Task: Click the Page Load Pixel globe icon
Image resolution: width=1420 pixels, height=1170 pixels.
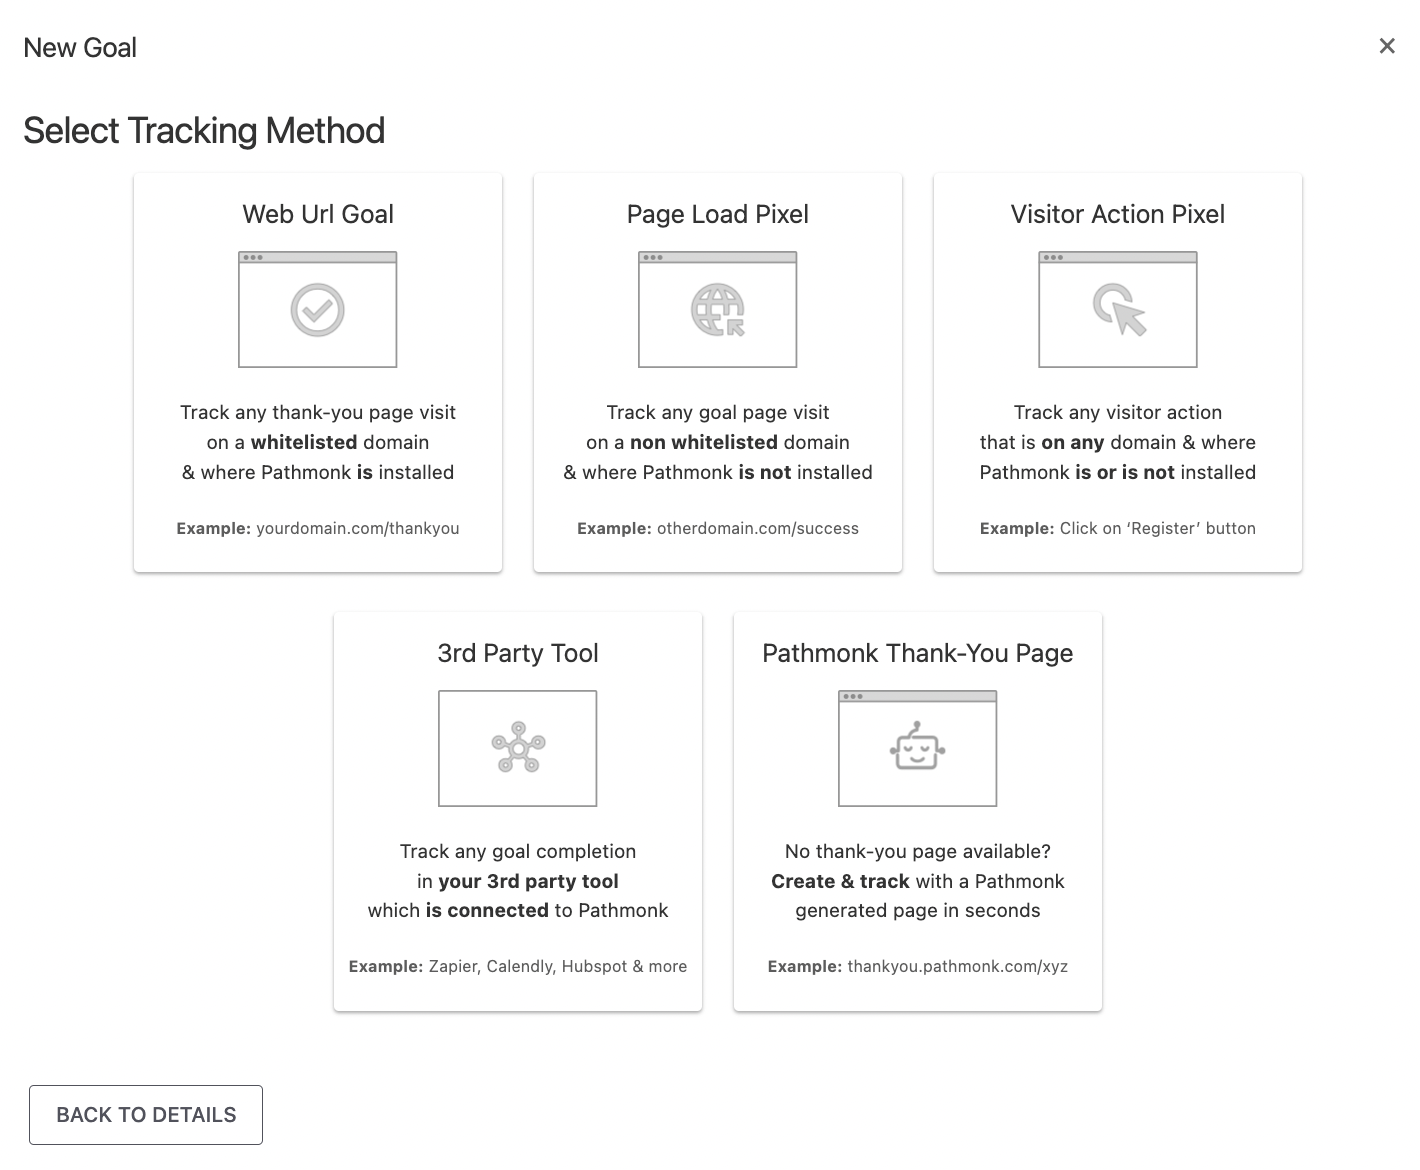Action: click(x=717, y=310)
